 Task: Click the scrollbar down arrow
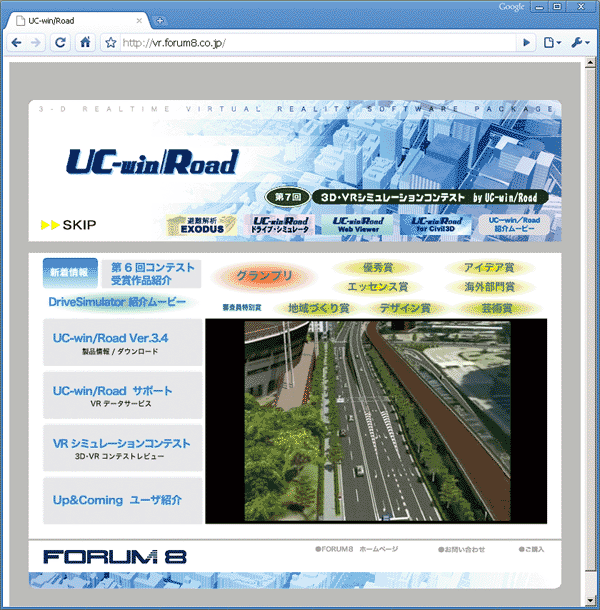590,601
